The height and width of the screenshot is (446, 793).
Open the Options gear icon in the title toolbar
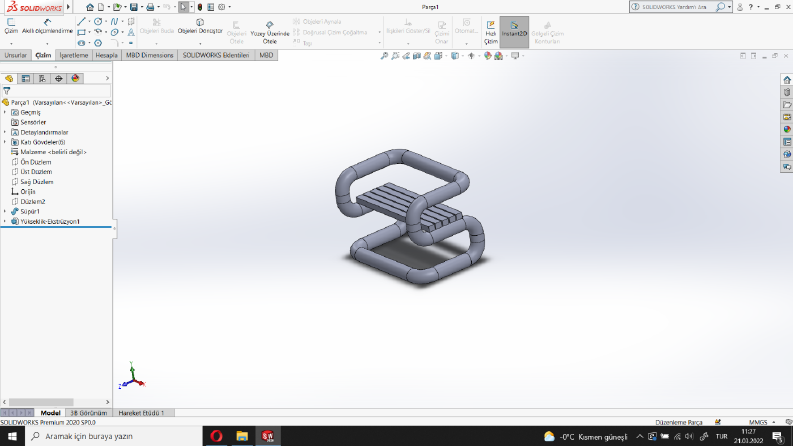(x=222, y=7)
